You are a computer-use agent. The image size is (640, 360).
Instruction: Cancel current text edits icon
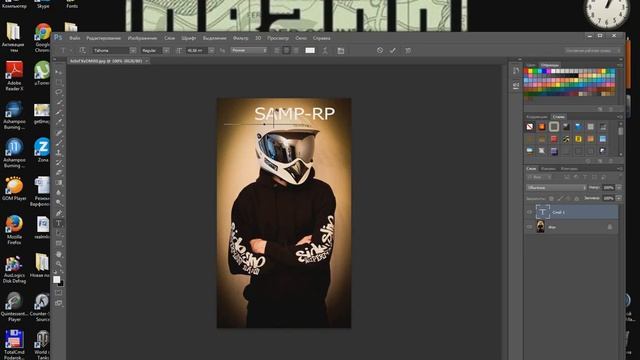(380, 50)
